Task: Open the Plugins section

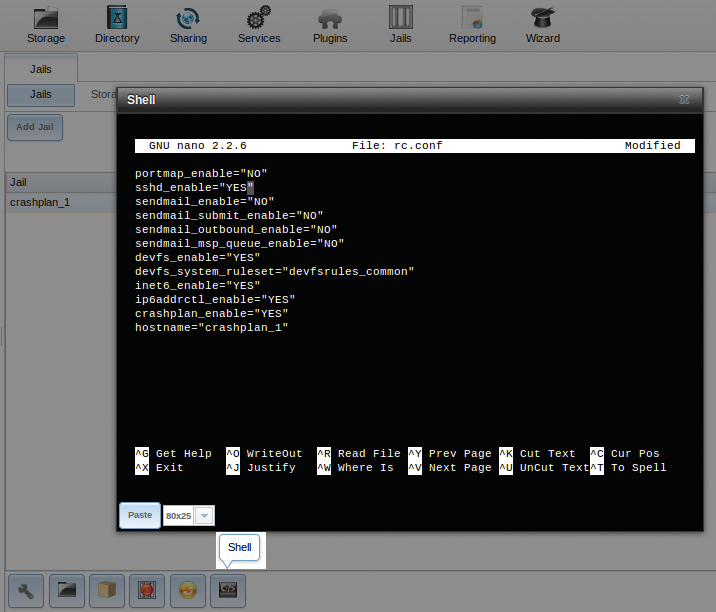Action: coord(330,25)
